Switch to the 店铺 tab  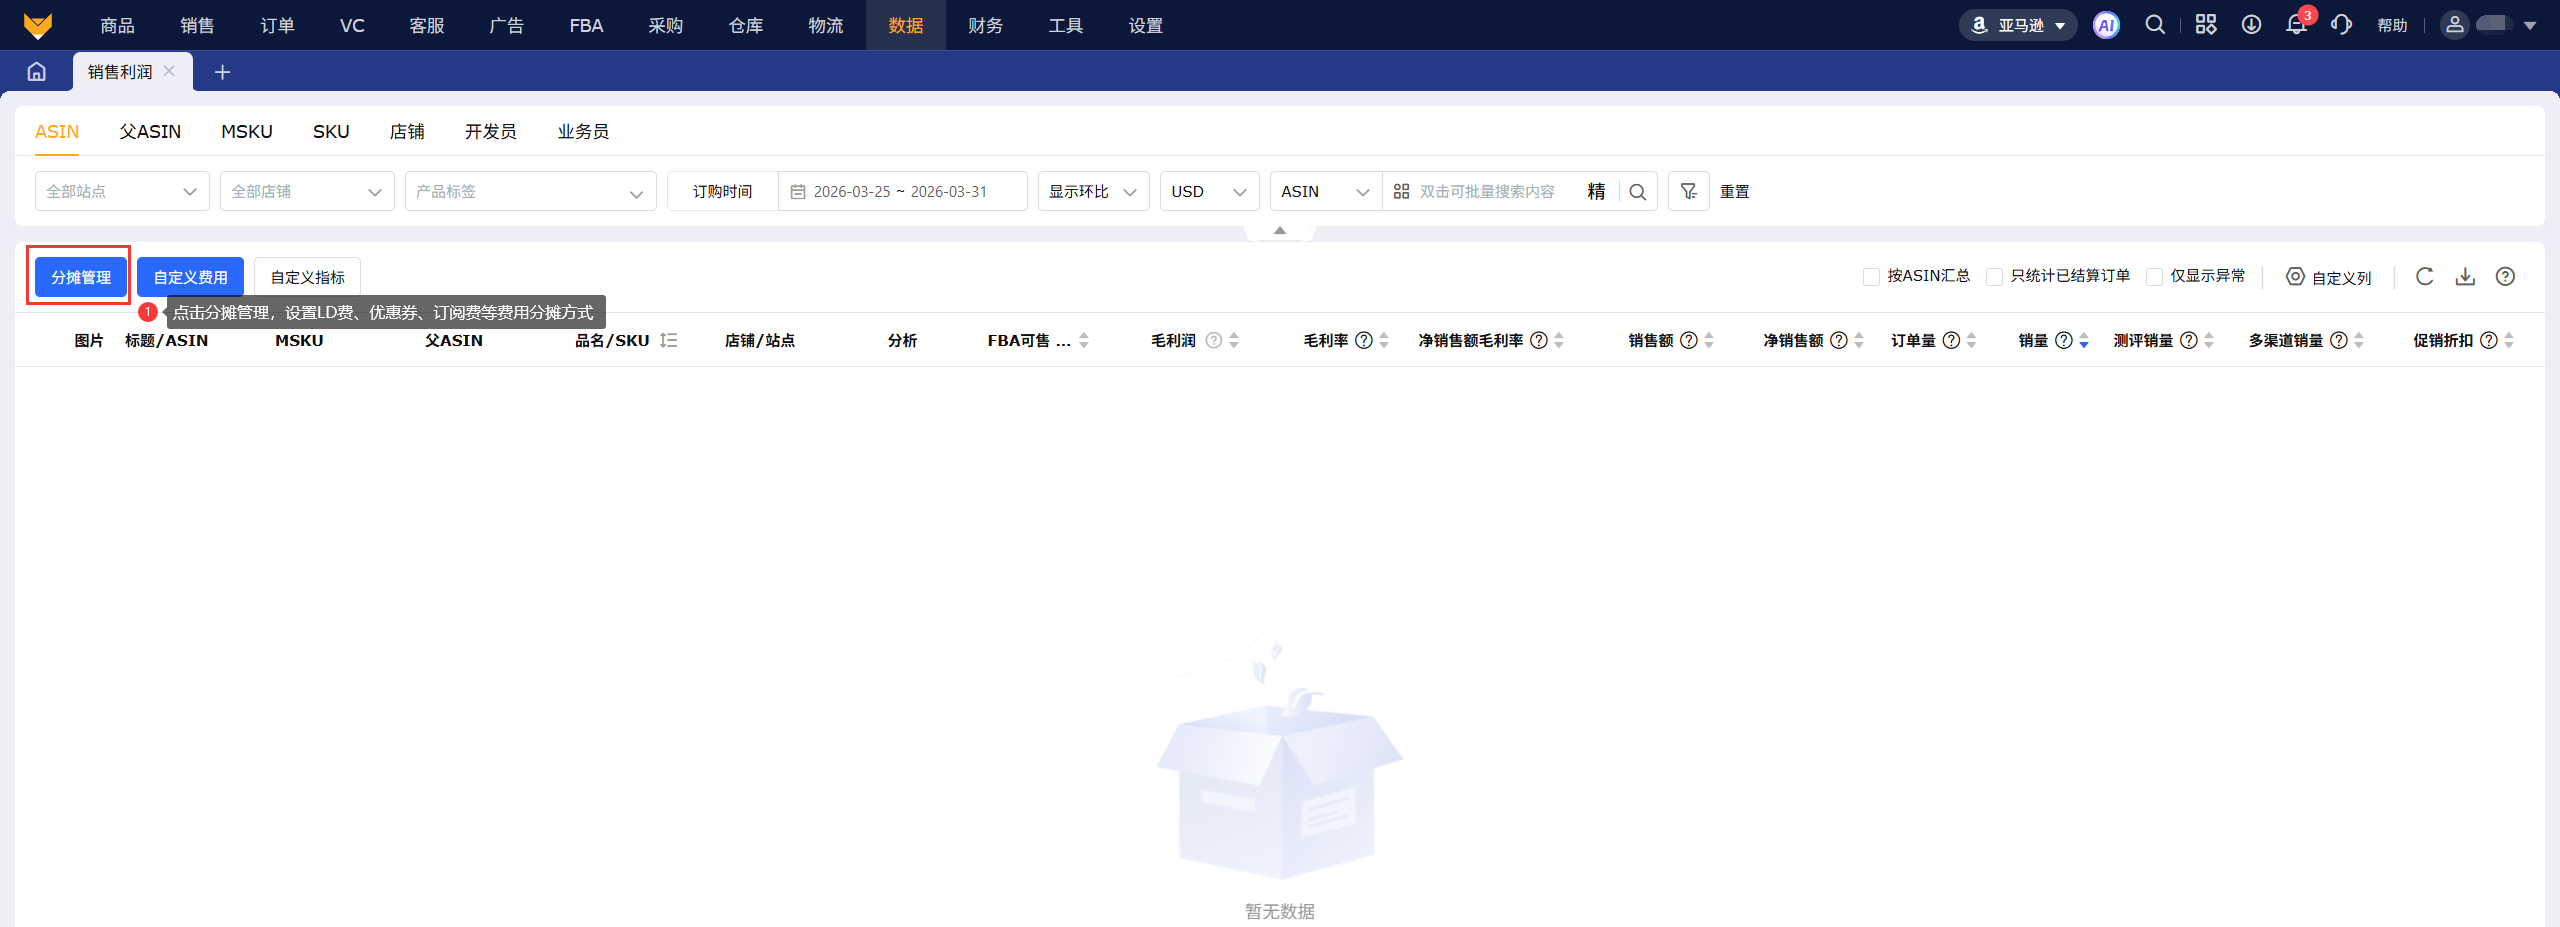pyautogui.click(x=407, y=132)
